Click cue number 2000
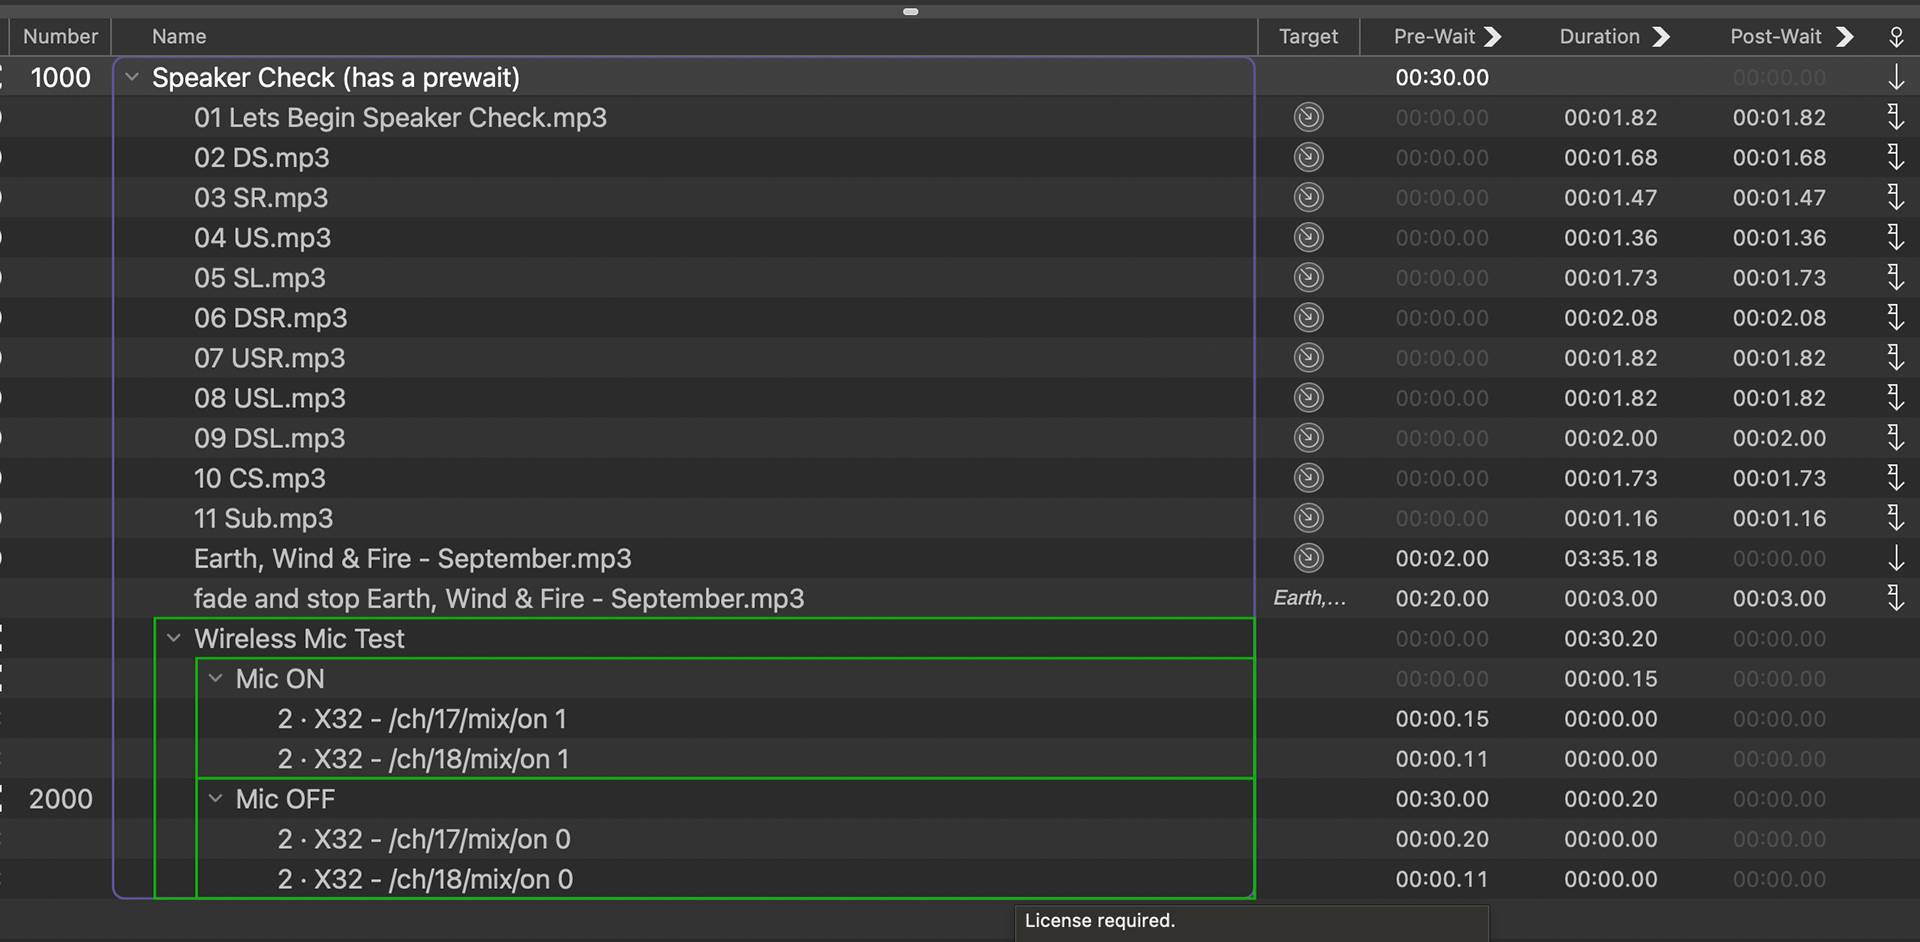1920x942 pixels. click(x=60, y=799)
